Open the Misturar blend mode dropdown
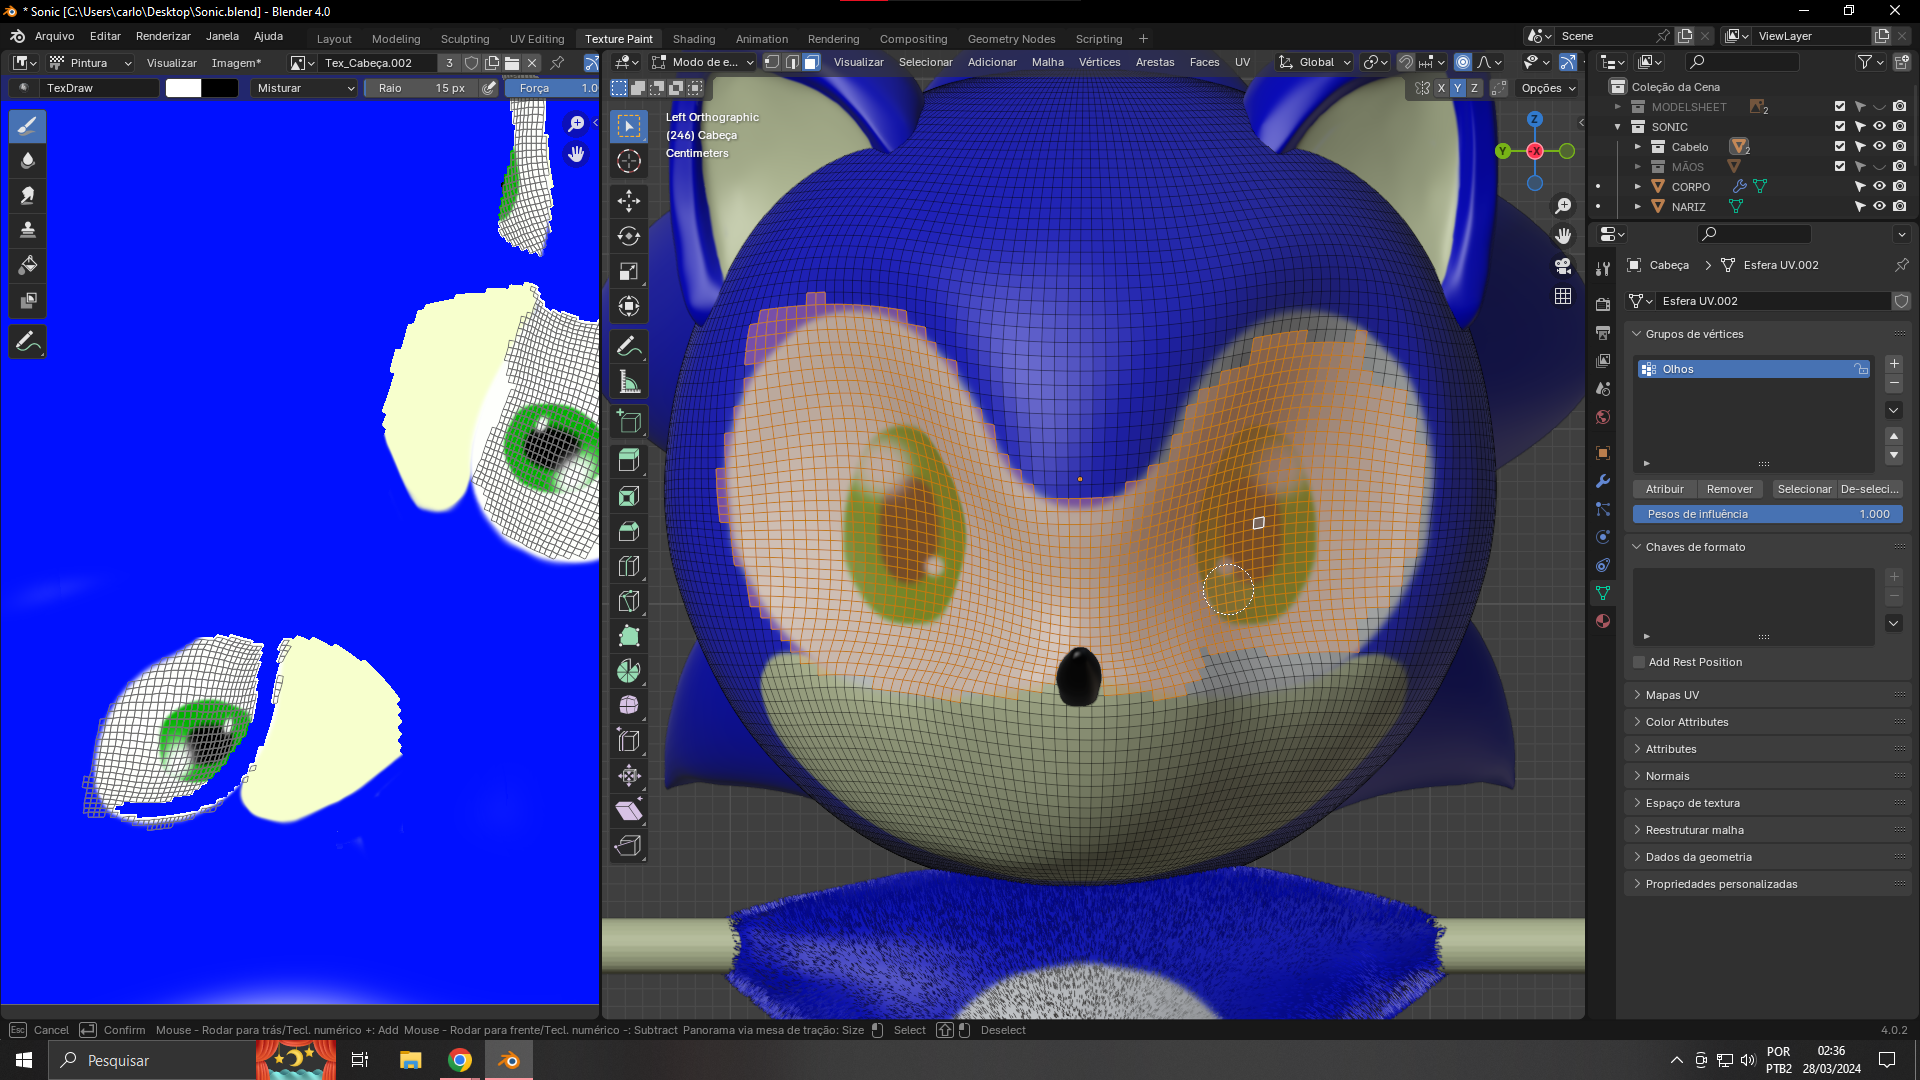Image resolution: width=1920 pixels, height=1080 pixels. click(x=305, y=88)
